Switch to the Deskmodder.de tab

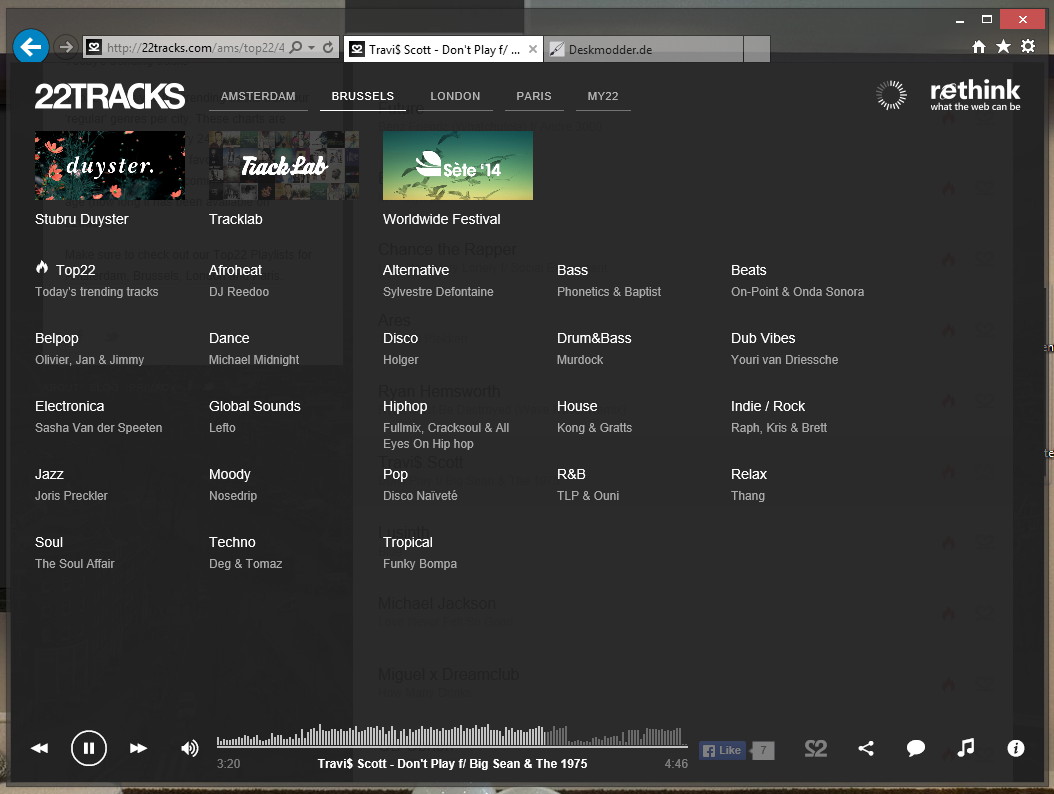pyautogui.click(x=643, y=49)
